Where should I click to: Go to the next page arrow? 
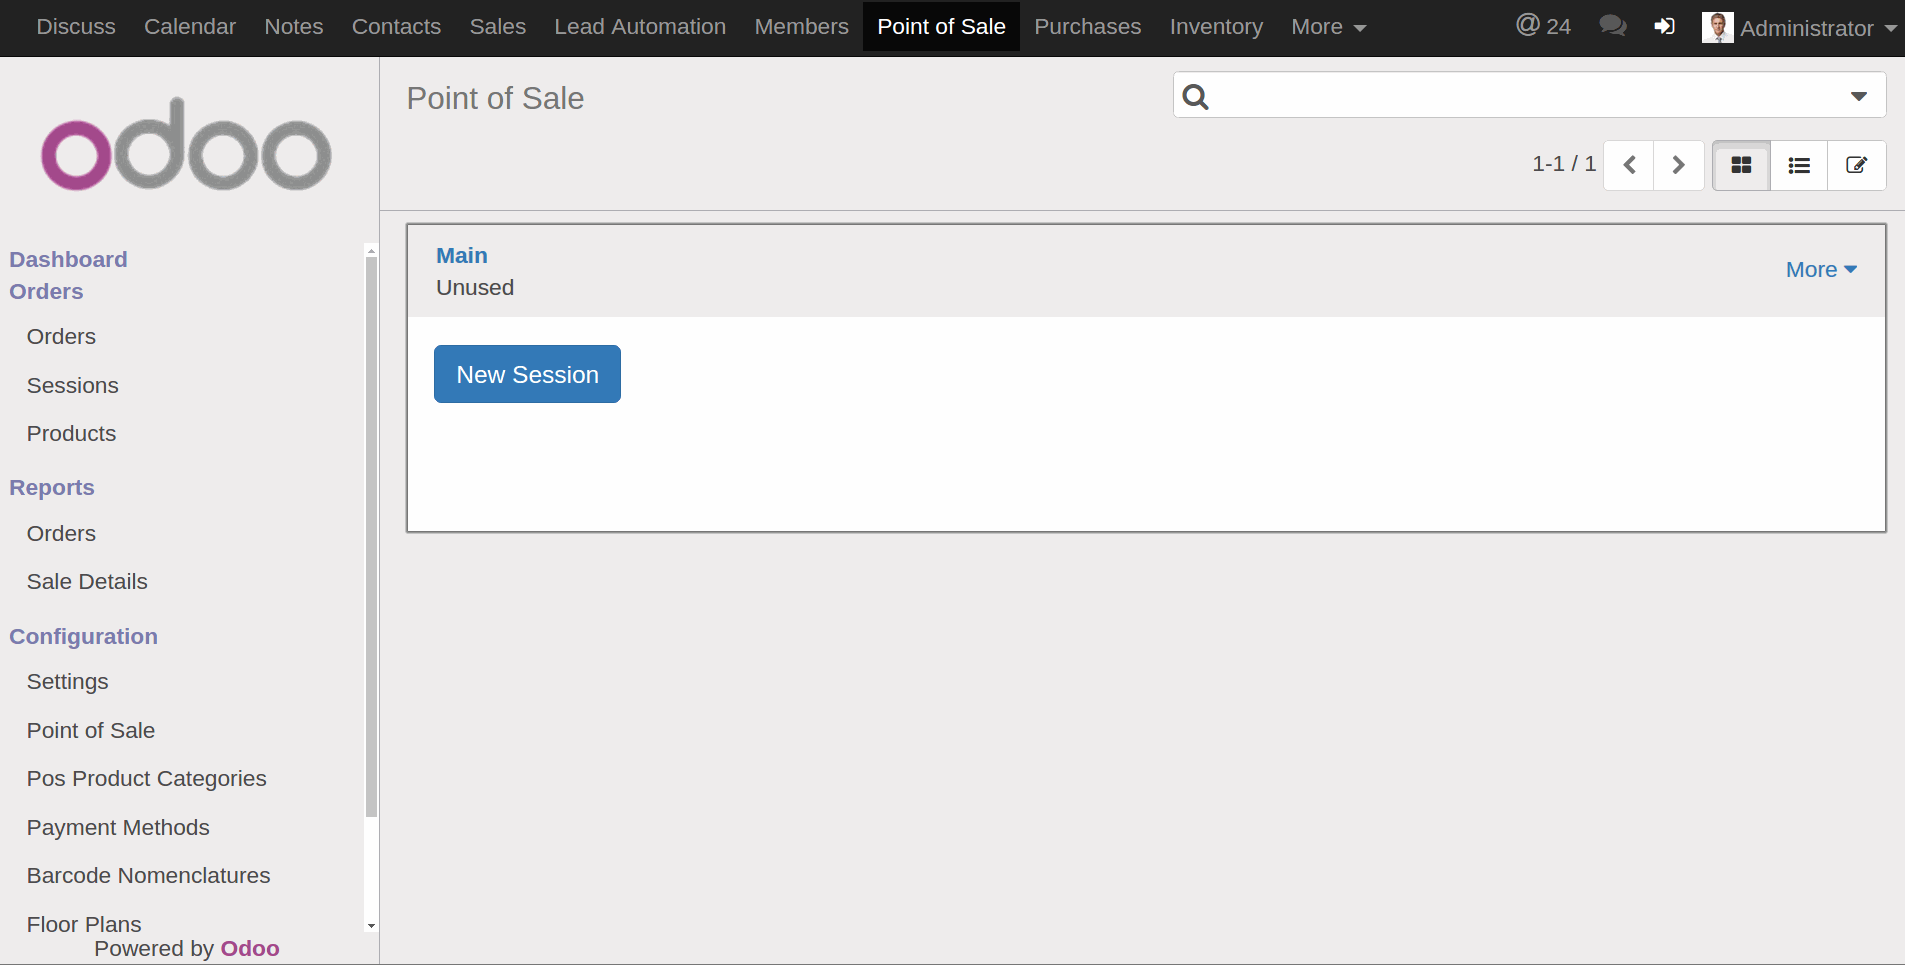pyautogui.click(x=1679, y=165)
